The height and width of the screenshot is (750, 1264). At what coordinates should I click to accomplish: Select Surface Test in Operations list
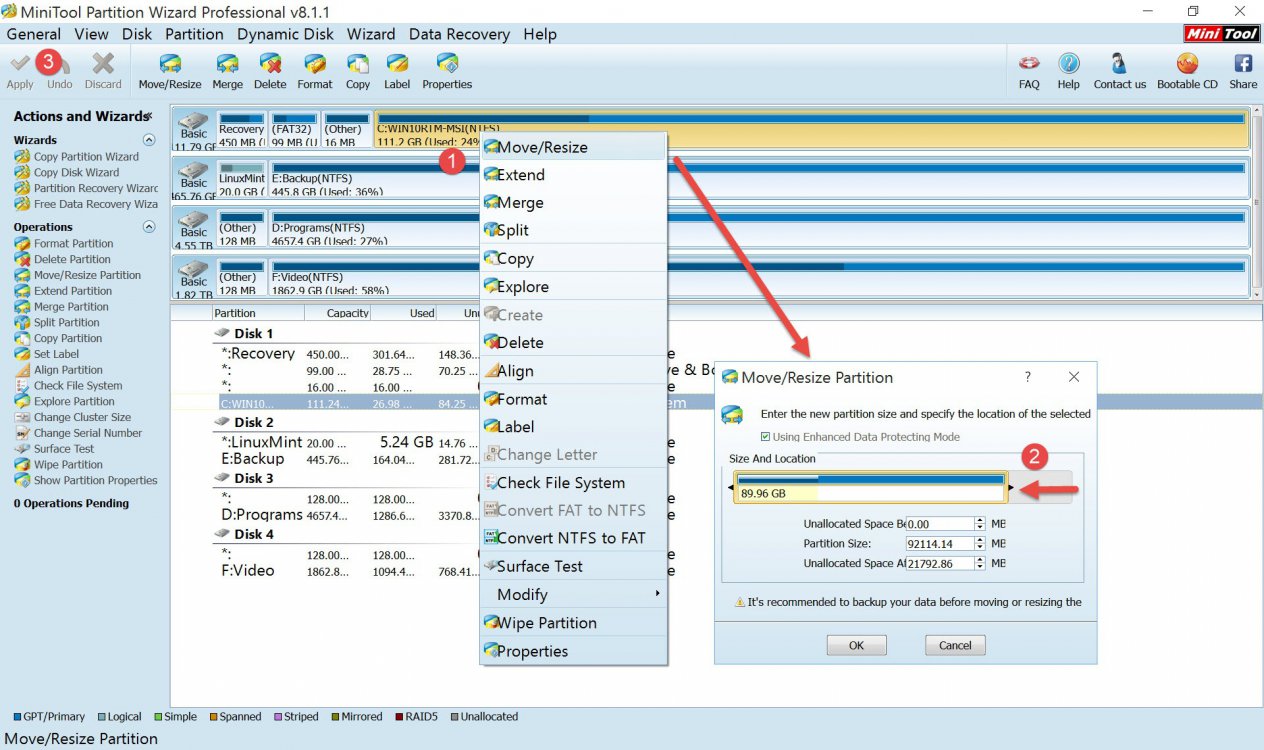(x=55, y=449)
